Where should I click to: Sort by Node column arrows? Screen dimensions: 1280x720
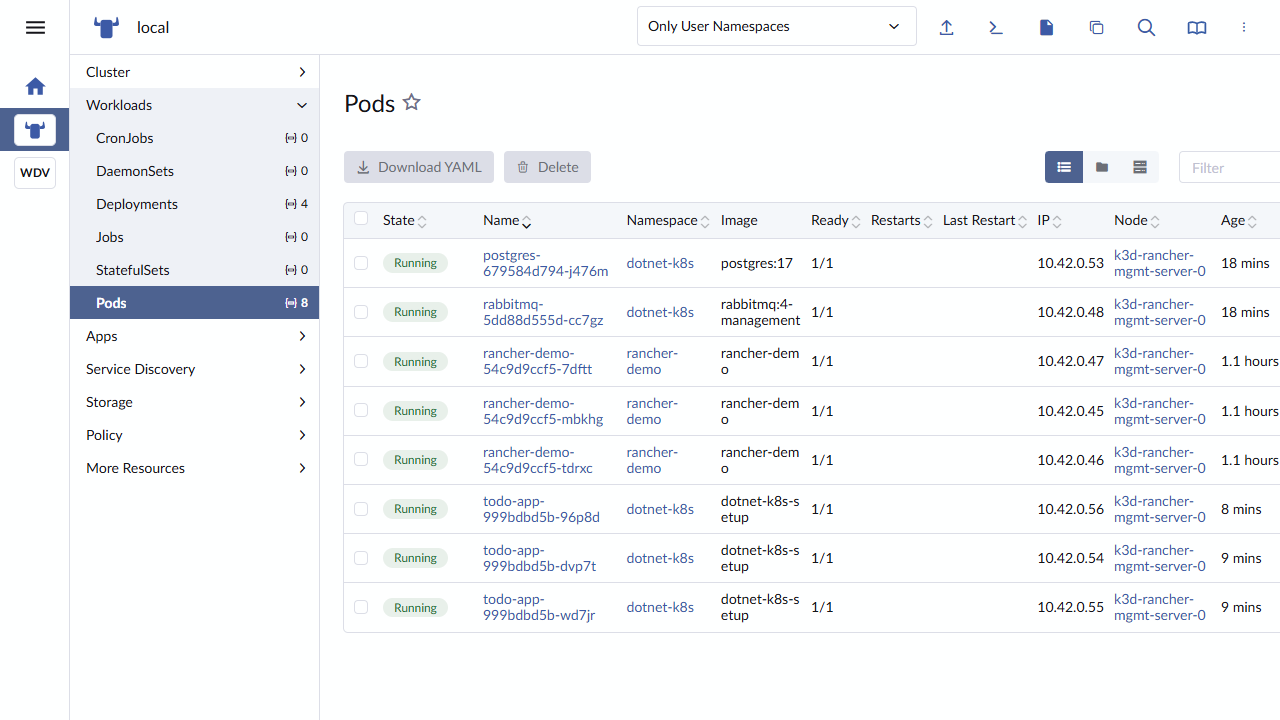click(x=1155, y=221)
